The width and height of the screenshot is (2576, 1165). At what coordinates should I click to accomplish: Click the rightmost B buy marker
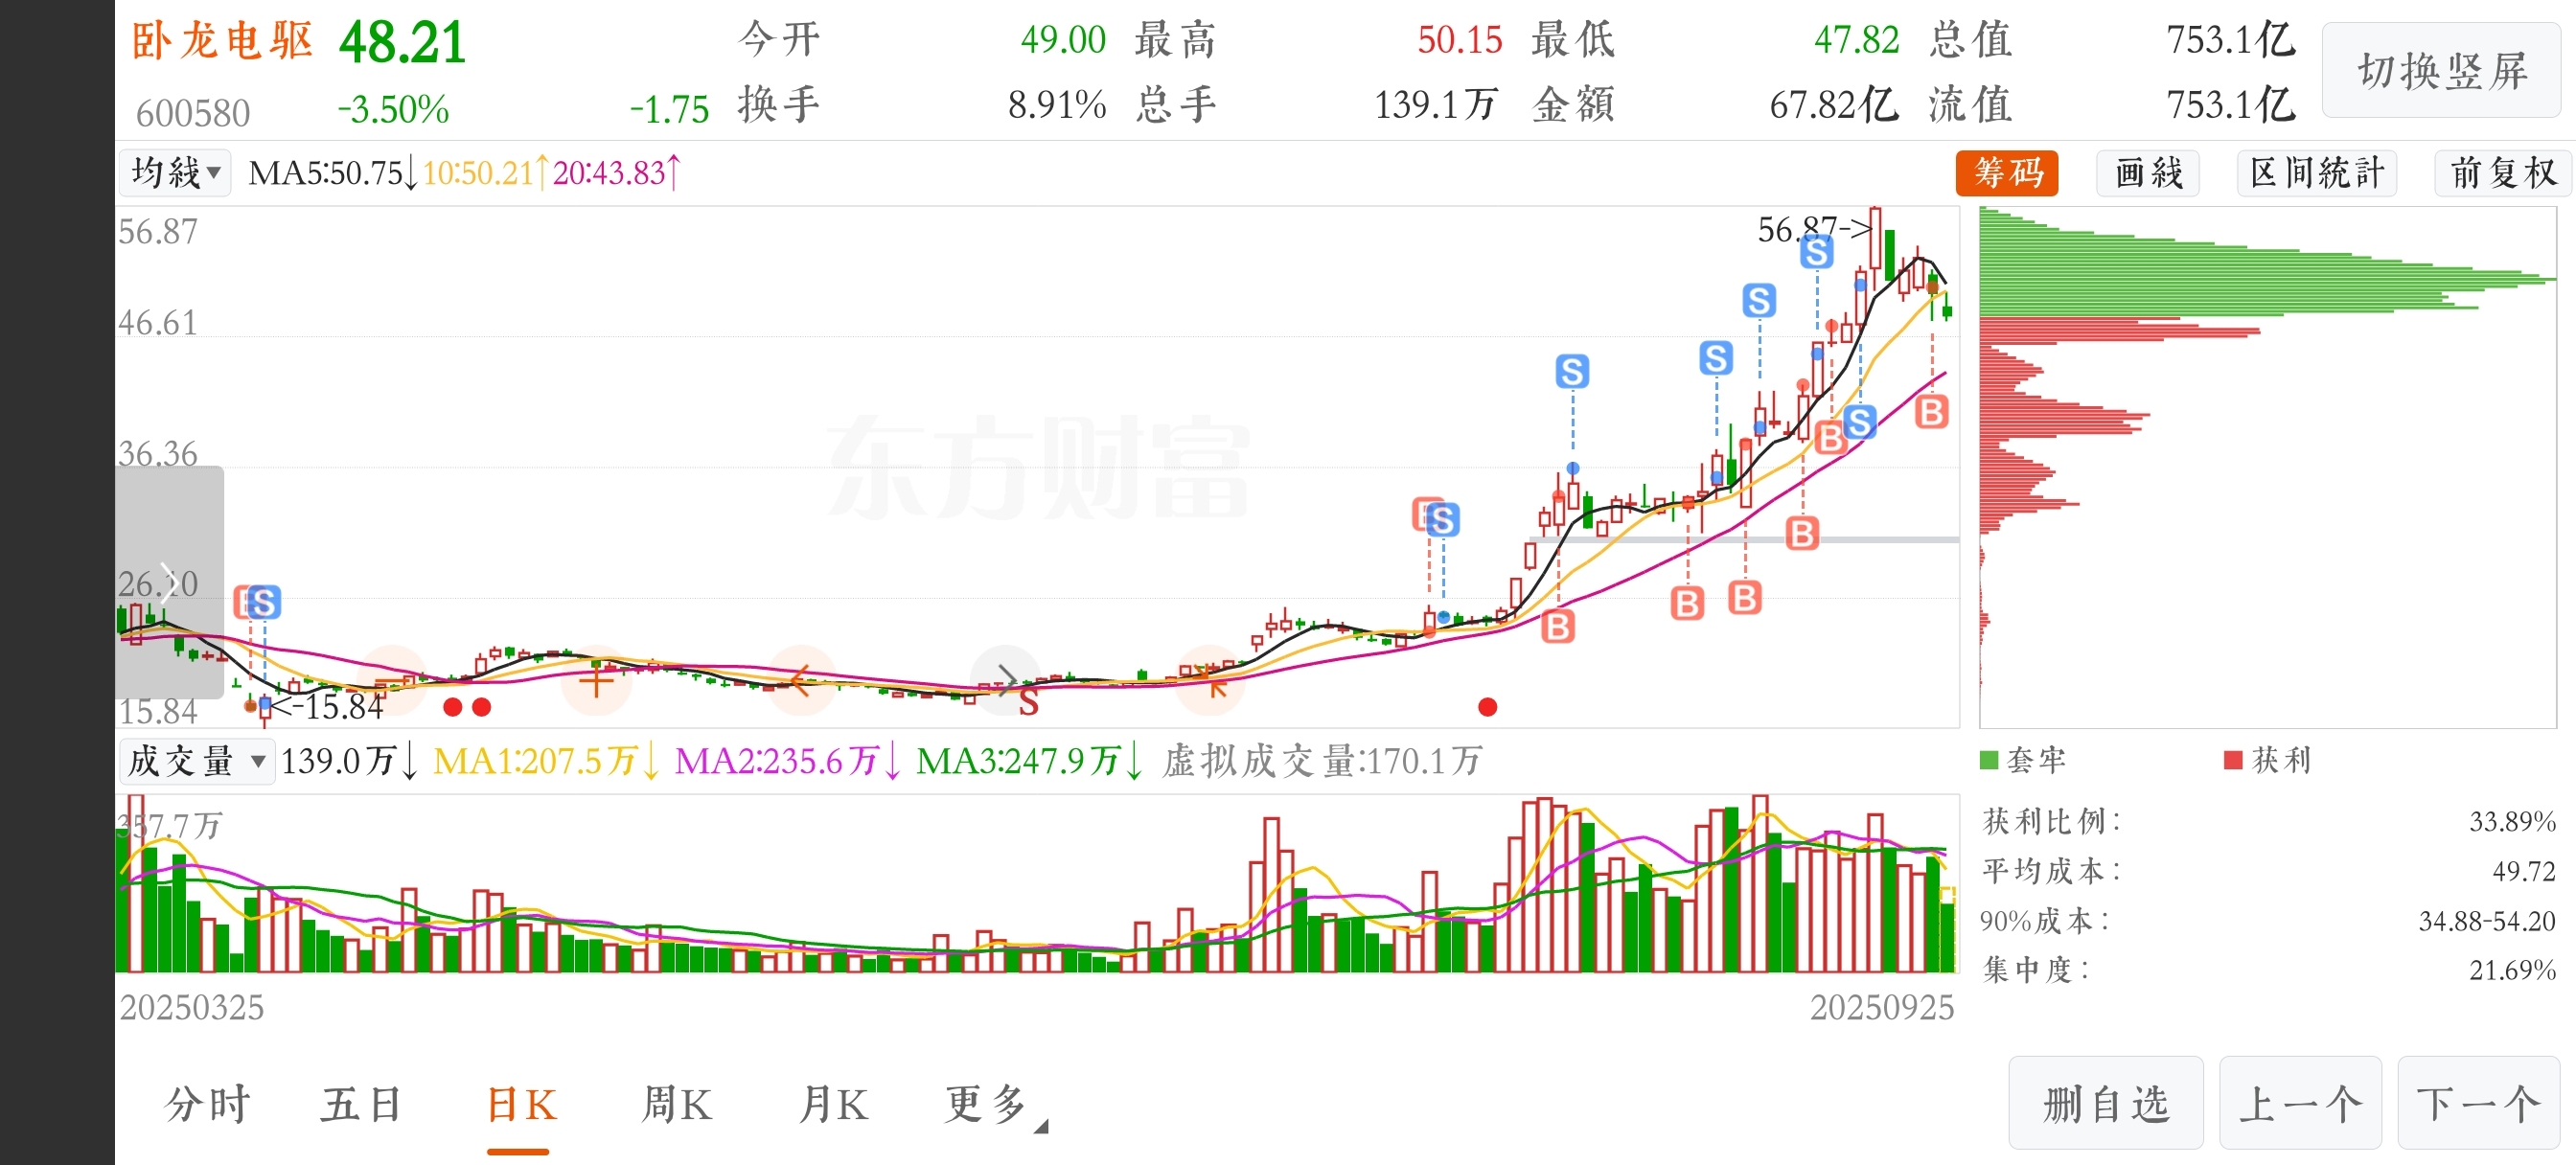1931,412
